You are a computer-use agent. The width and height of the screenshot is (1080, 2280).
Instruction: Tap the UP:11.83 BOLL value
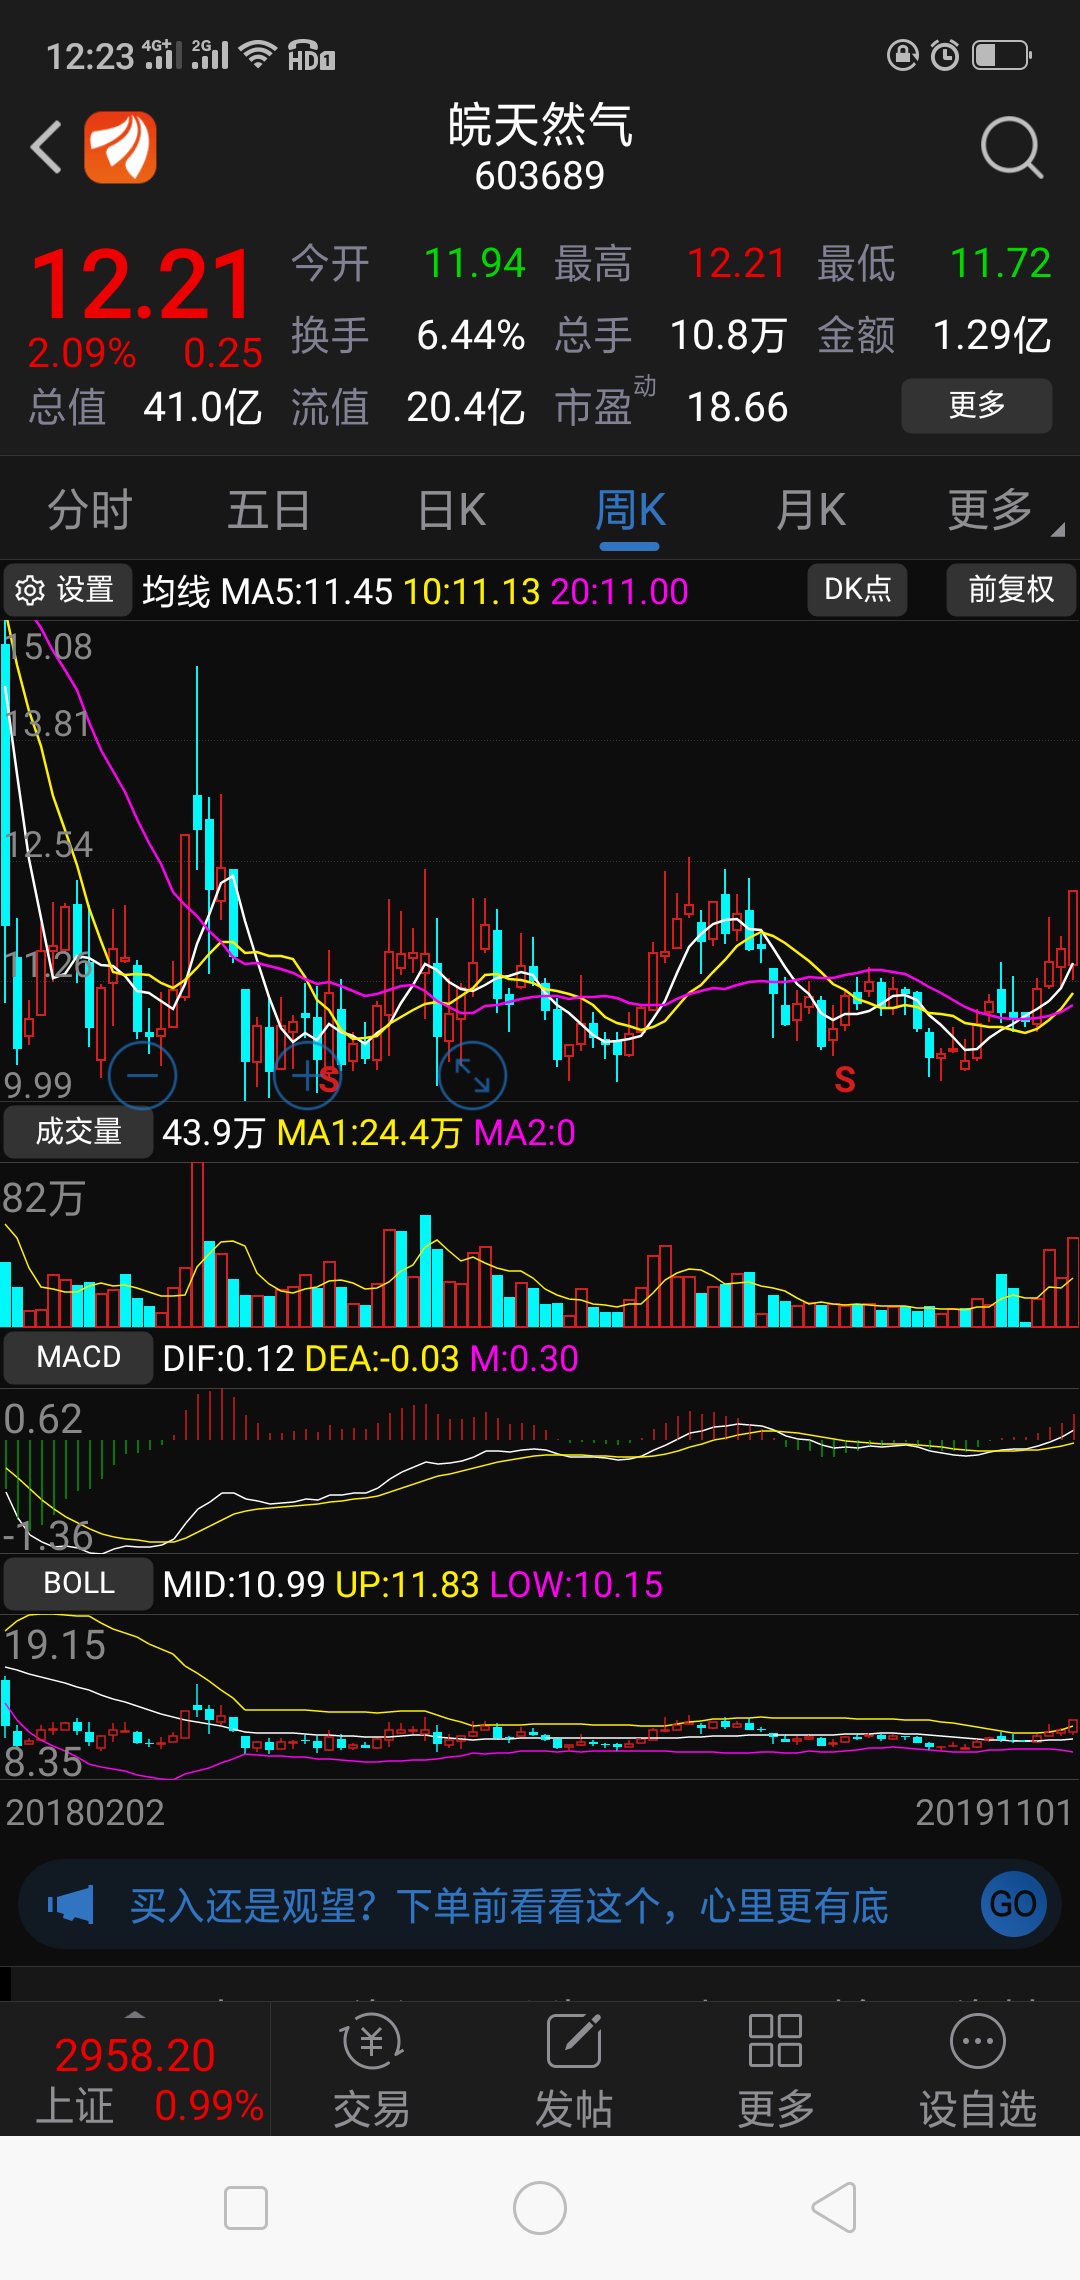[407, 1585]
